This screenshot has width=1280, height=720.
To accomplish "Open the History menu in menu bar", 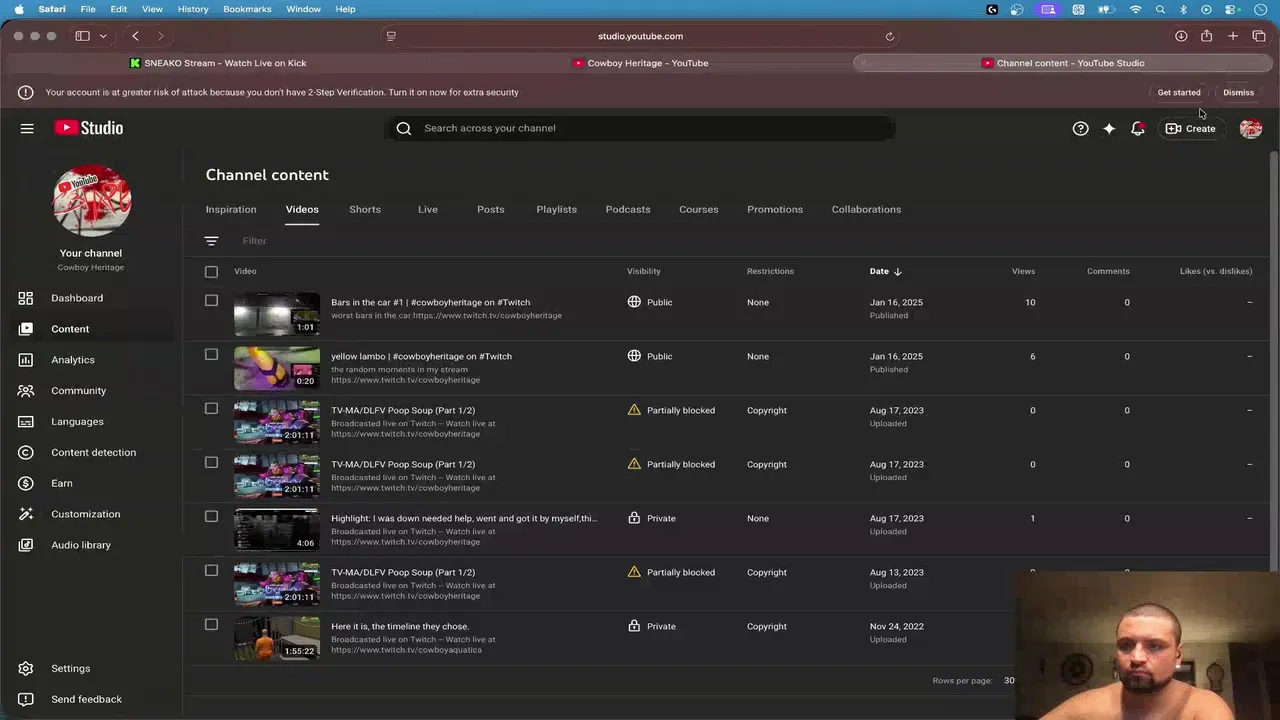I will coord(193,9).
